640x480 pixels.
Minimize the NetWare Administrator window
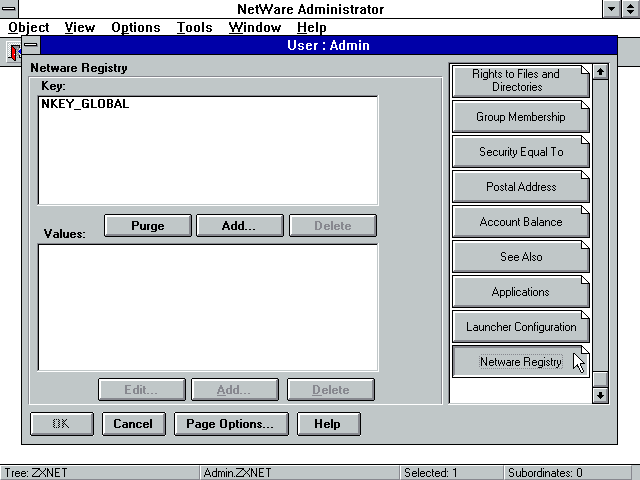tap(611, 9)
